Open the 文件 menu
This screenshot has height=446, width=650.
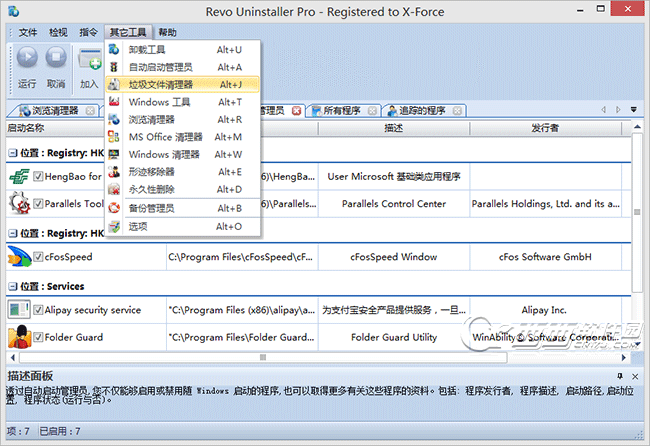27,33
